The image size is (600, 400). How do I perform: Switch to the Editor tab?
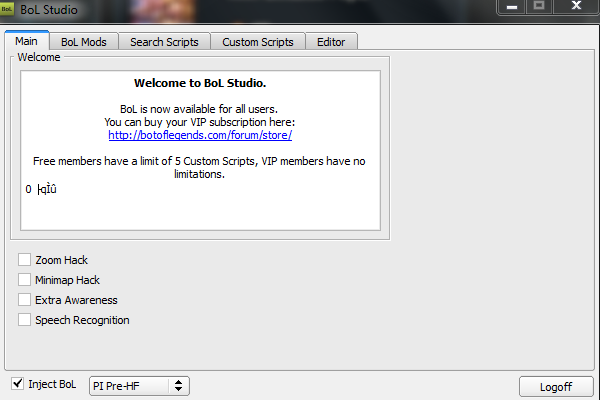[x=331, y=42]
